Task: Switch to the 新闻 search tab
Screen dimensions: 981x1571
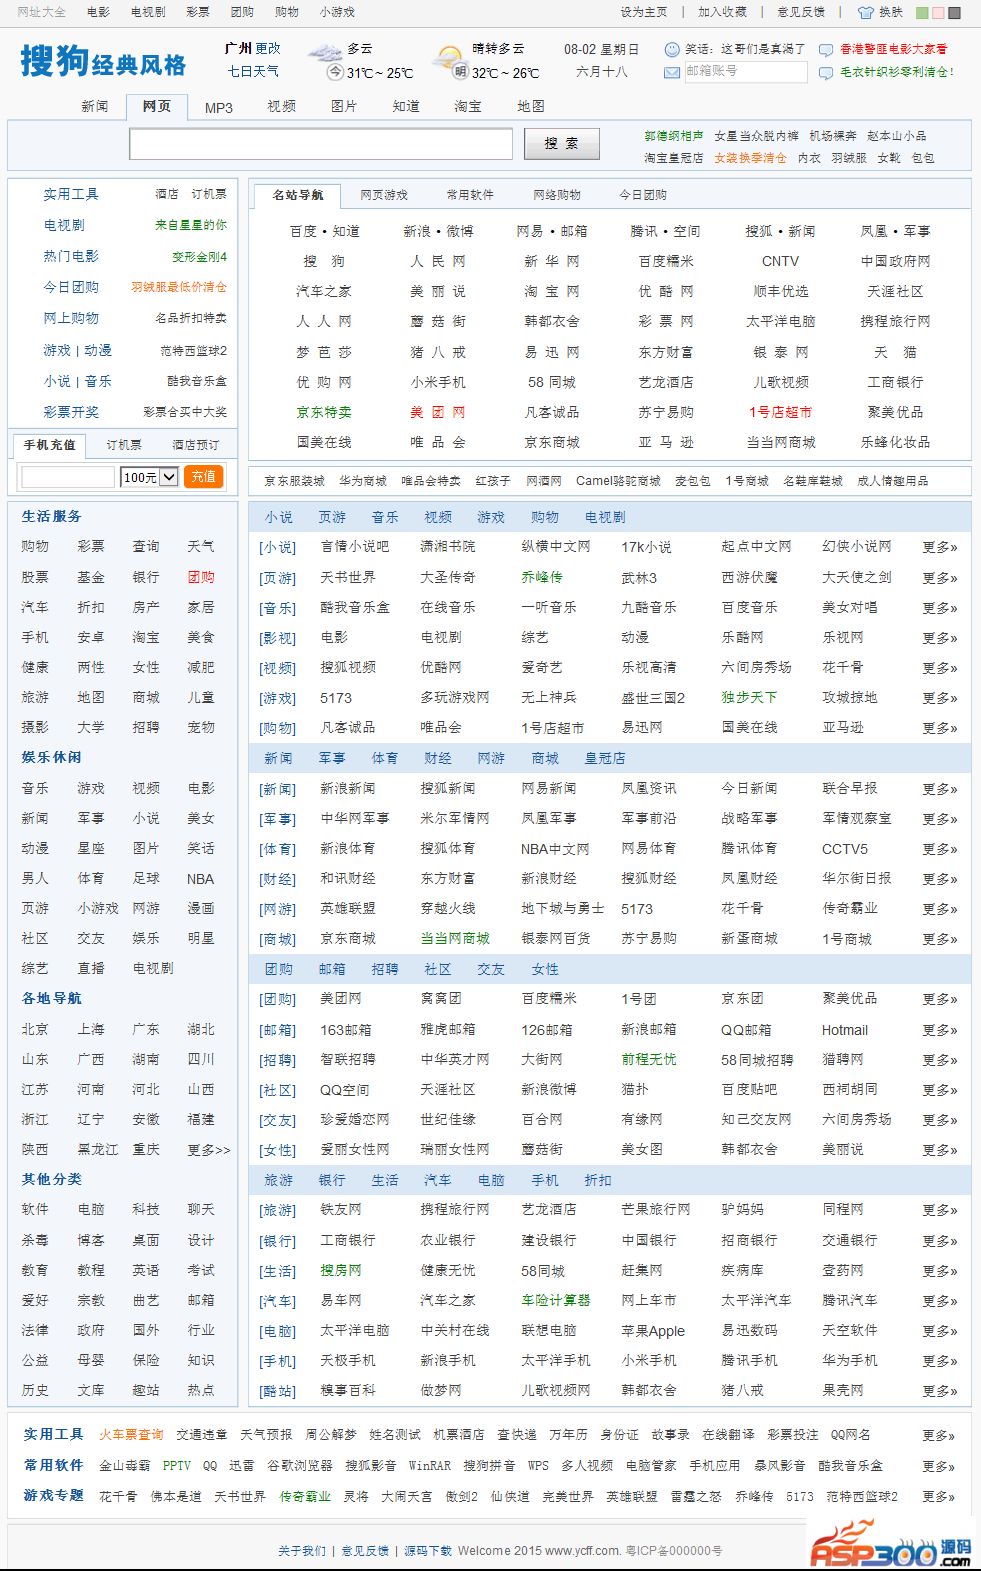Action: pos(95,106)
